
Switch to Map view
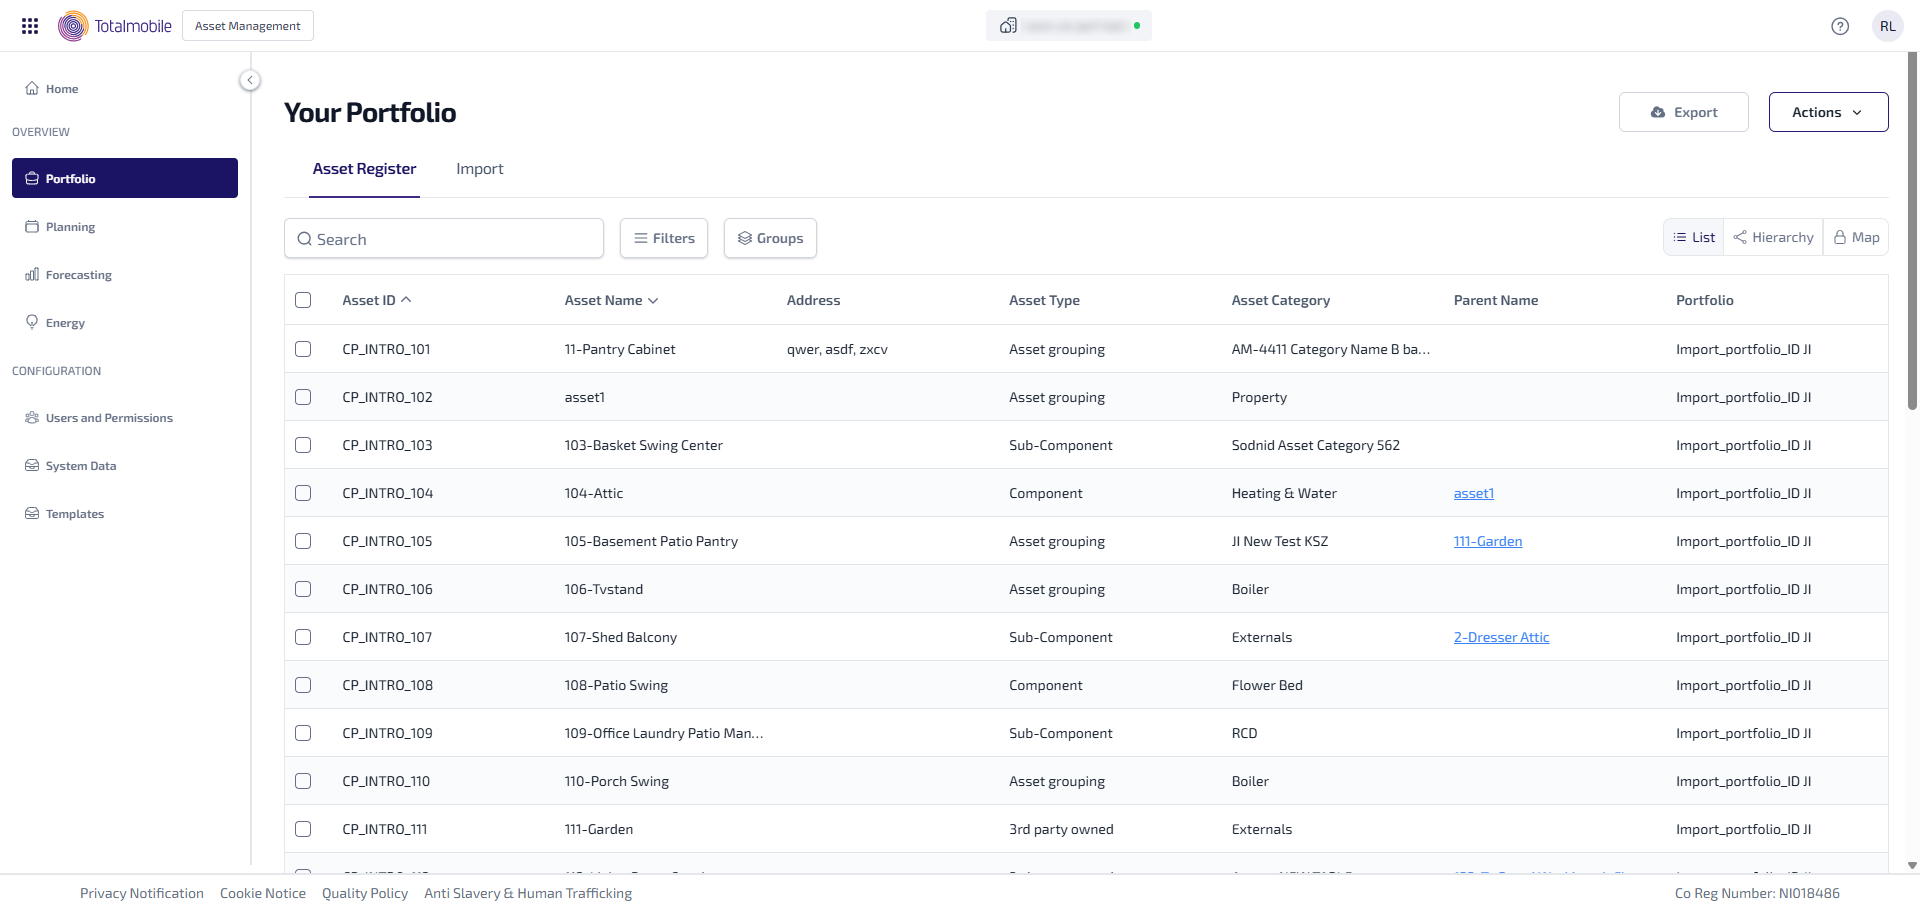(x=1856, y=237)
